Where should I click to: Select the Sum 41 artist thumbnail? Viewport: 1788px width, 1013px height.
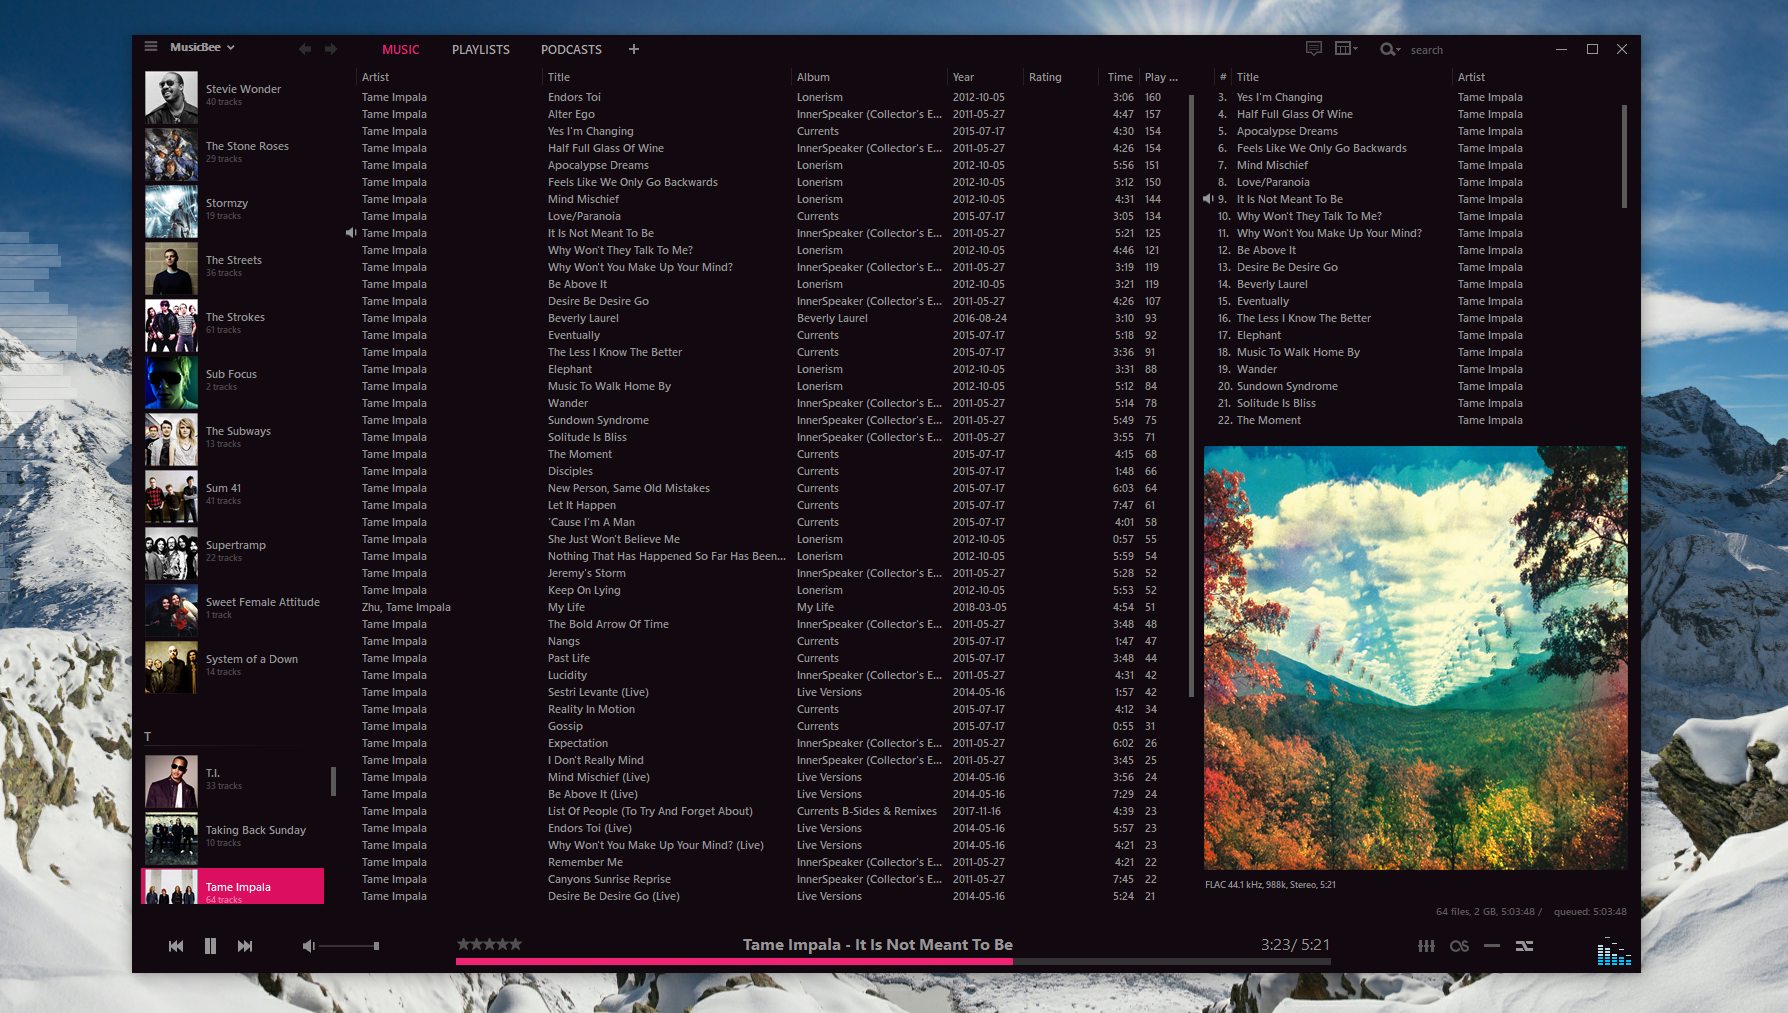click(x=171, y=496)
